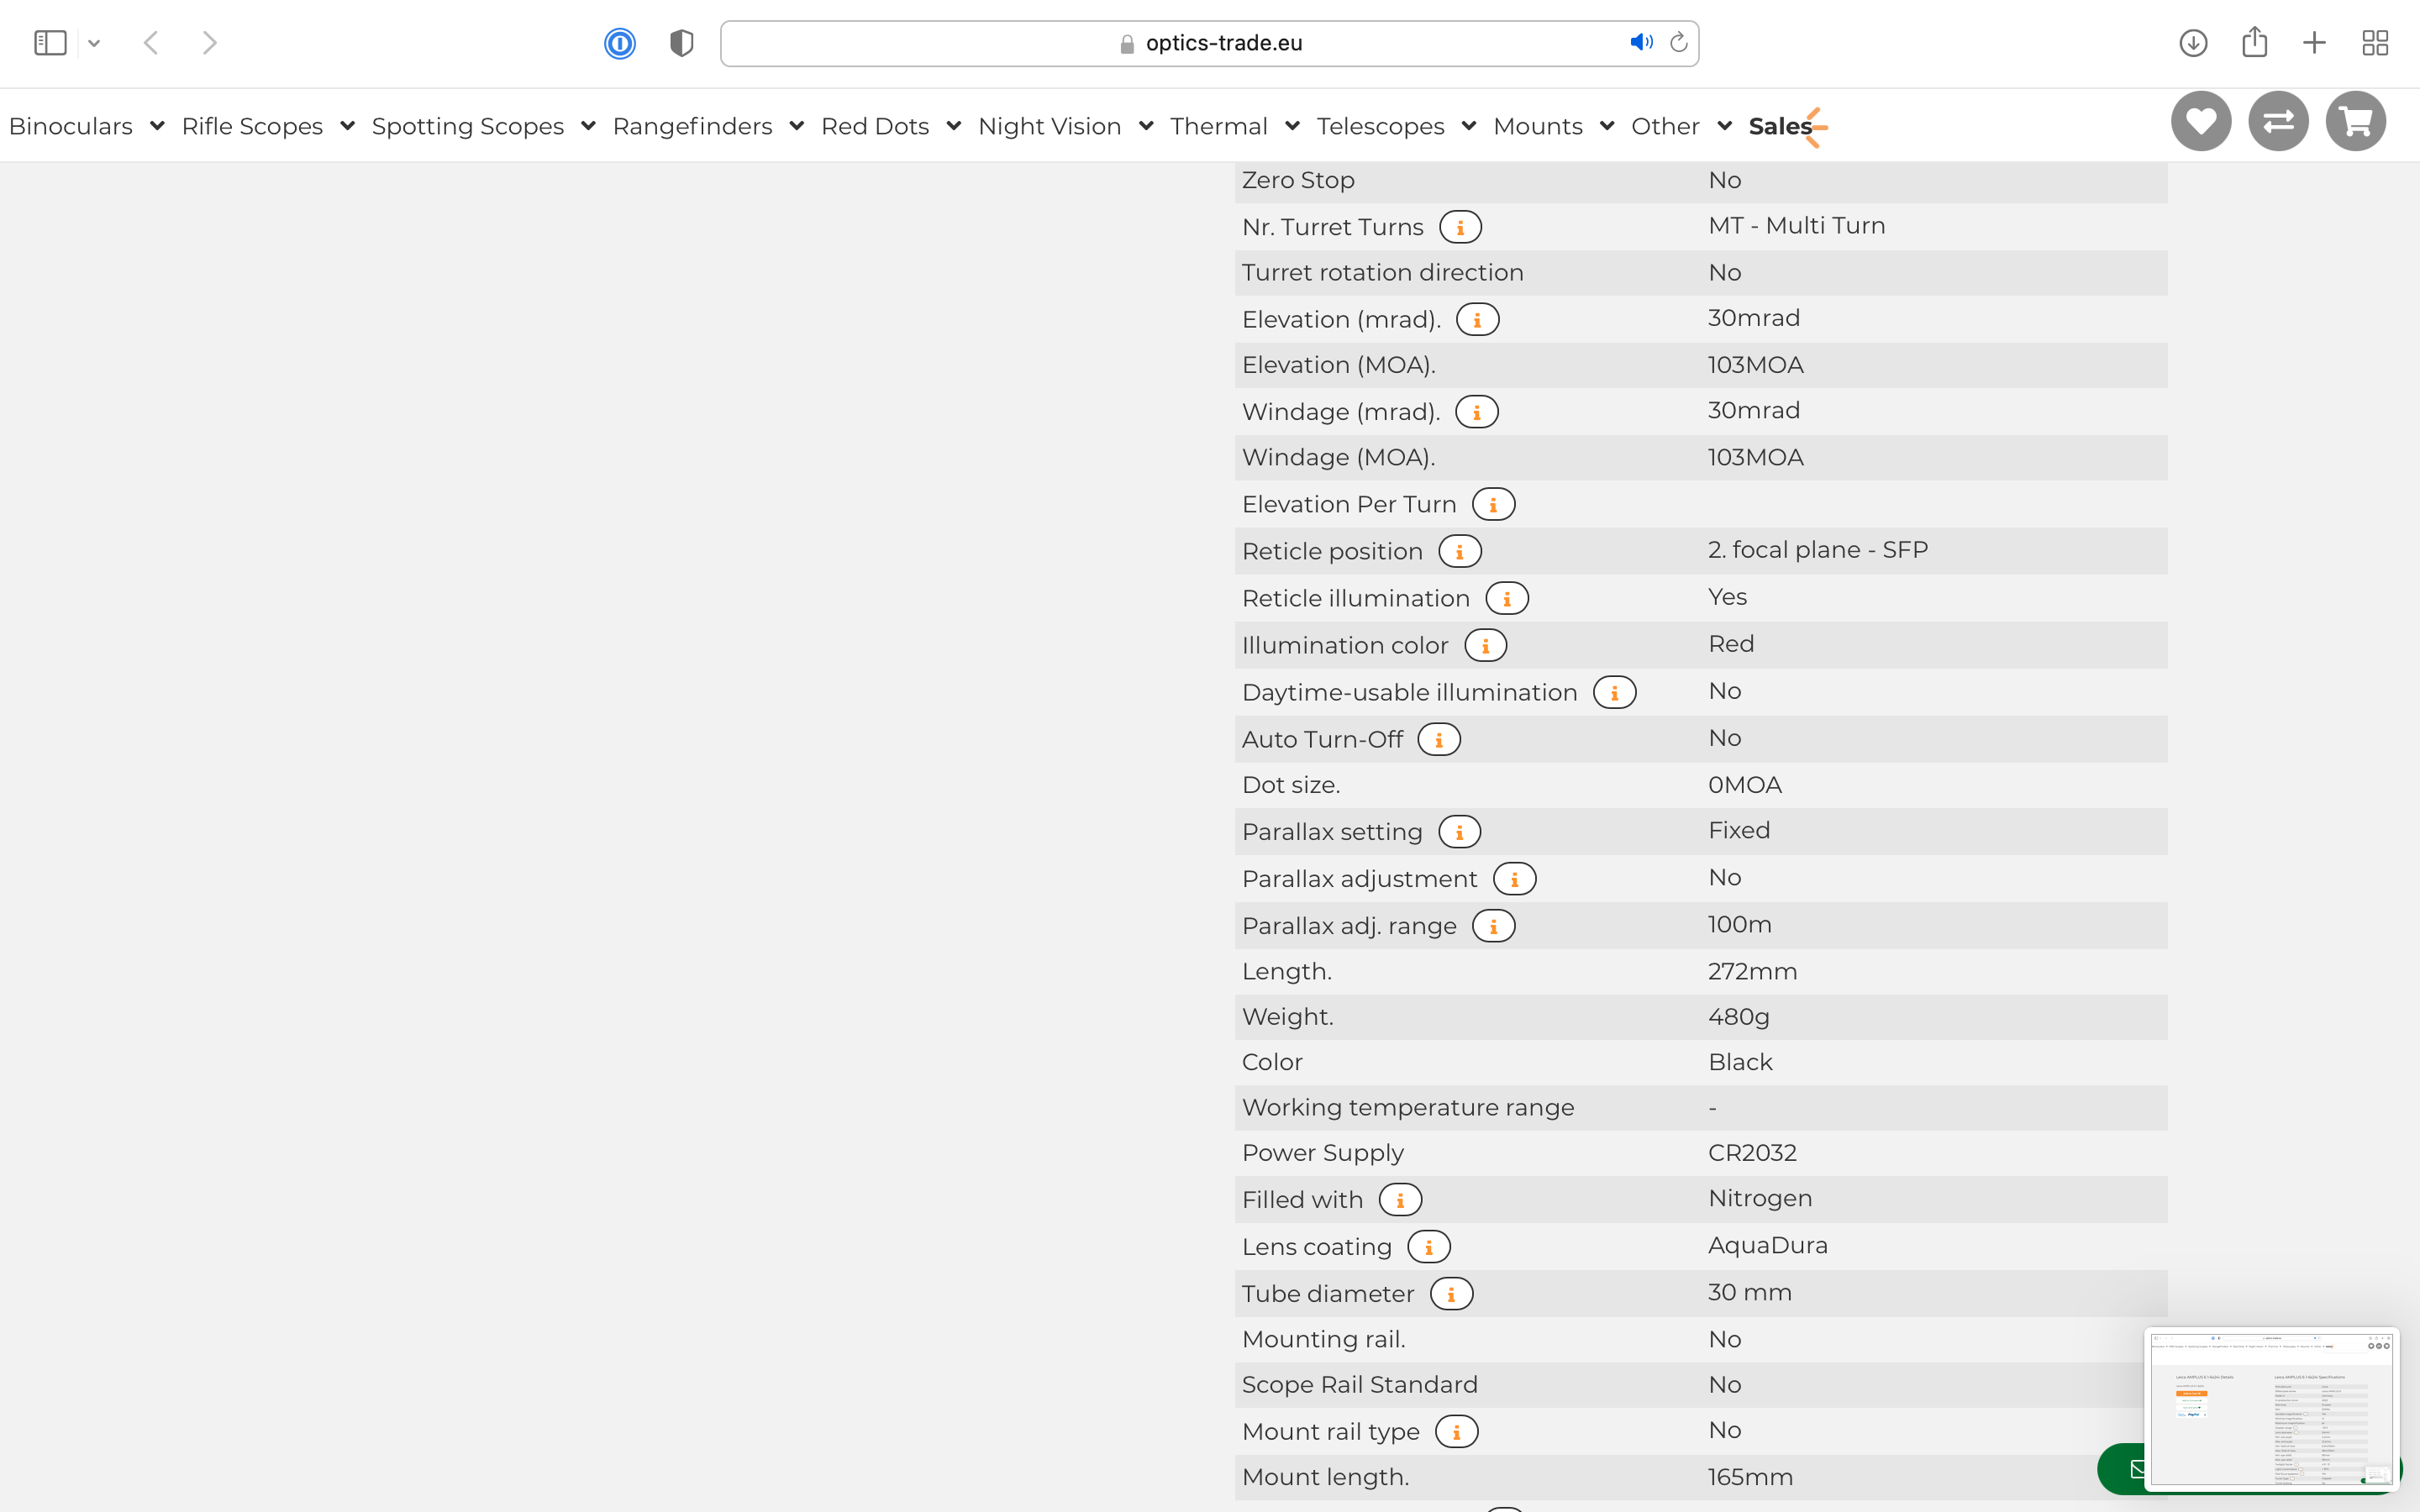Image resolution: width=2420 pixels, height=1512 pixels.
Task: Show info for Windage (mrad)
Action: point(1476,412)
